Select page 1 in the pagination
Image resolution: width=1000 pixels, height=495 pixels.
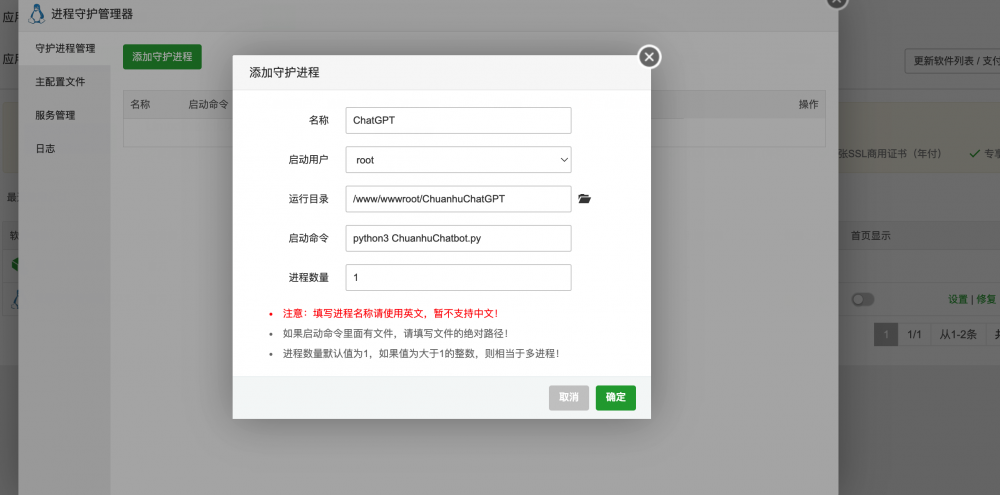(885, 335)
